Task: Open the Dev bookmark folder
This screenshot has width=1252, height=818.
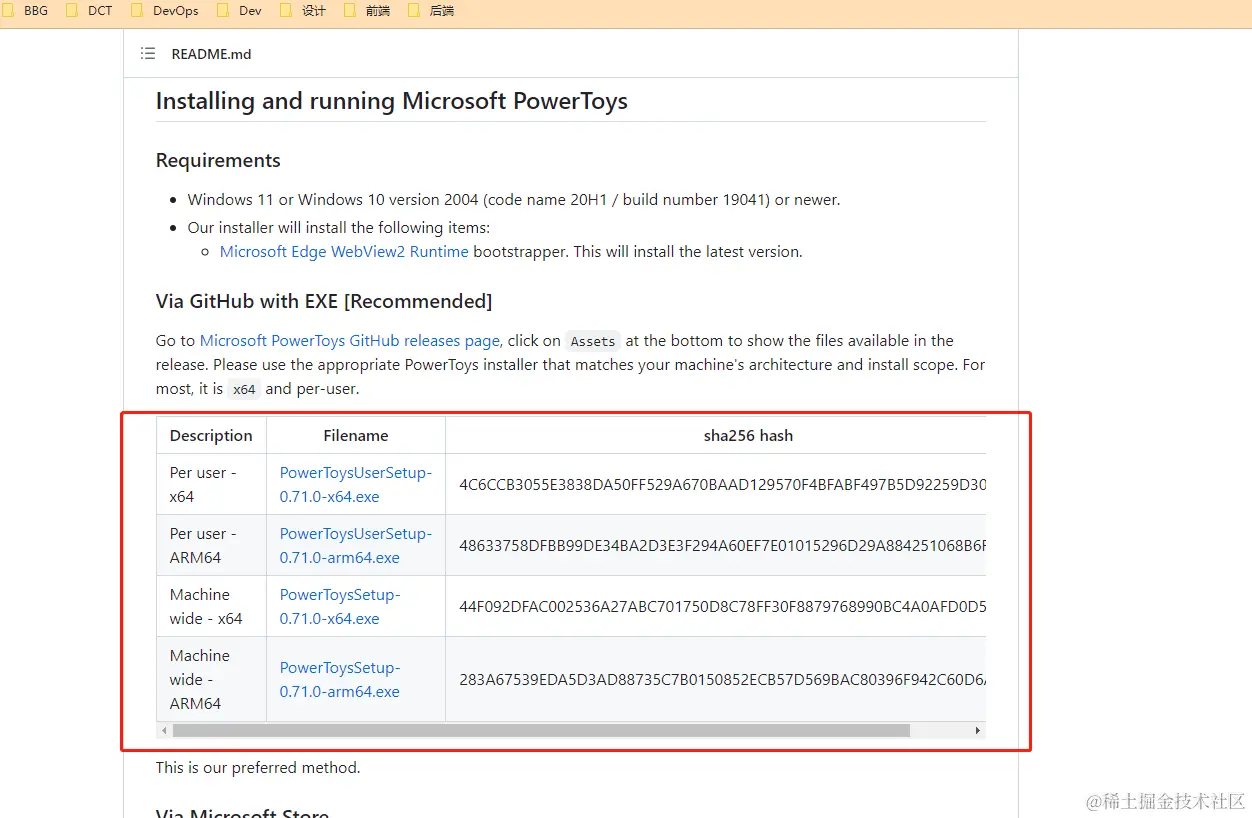Action: pyautogui.click(x=240, y=11)
